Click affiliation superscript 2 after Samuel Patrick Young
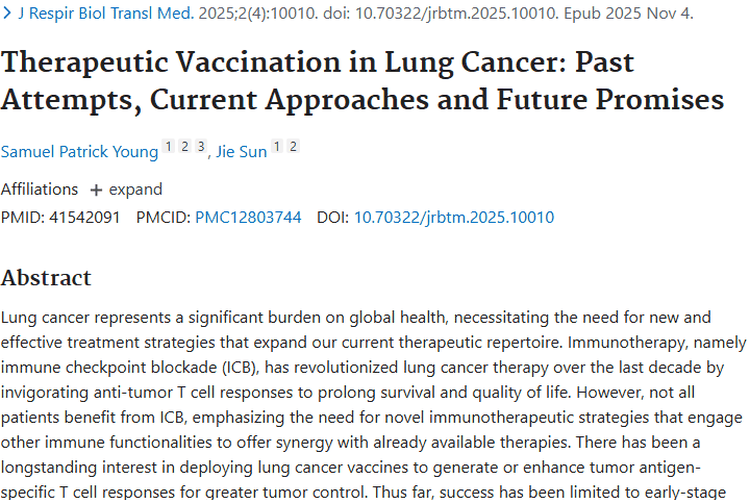 [x=185, y=147]
